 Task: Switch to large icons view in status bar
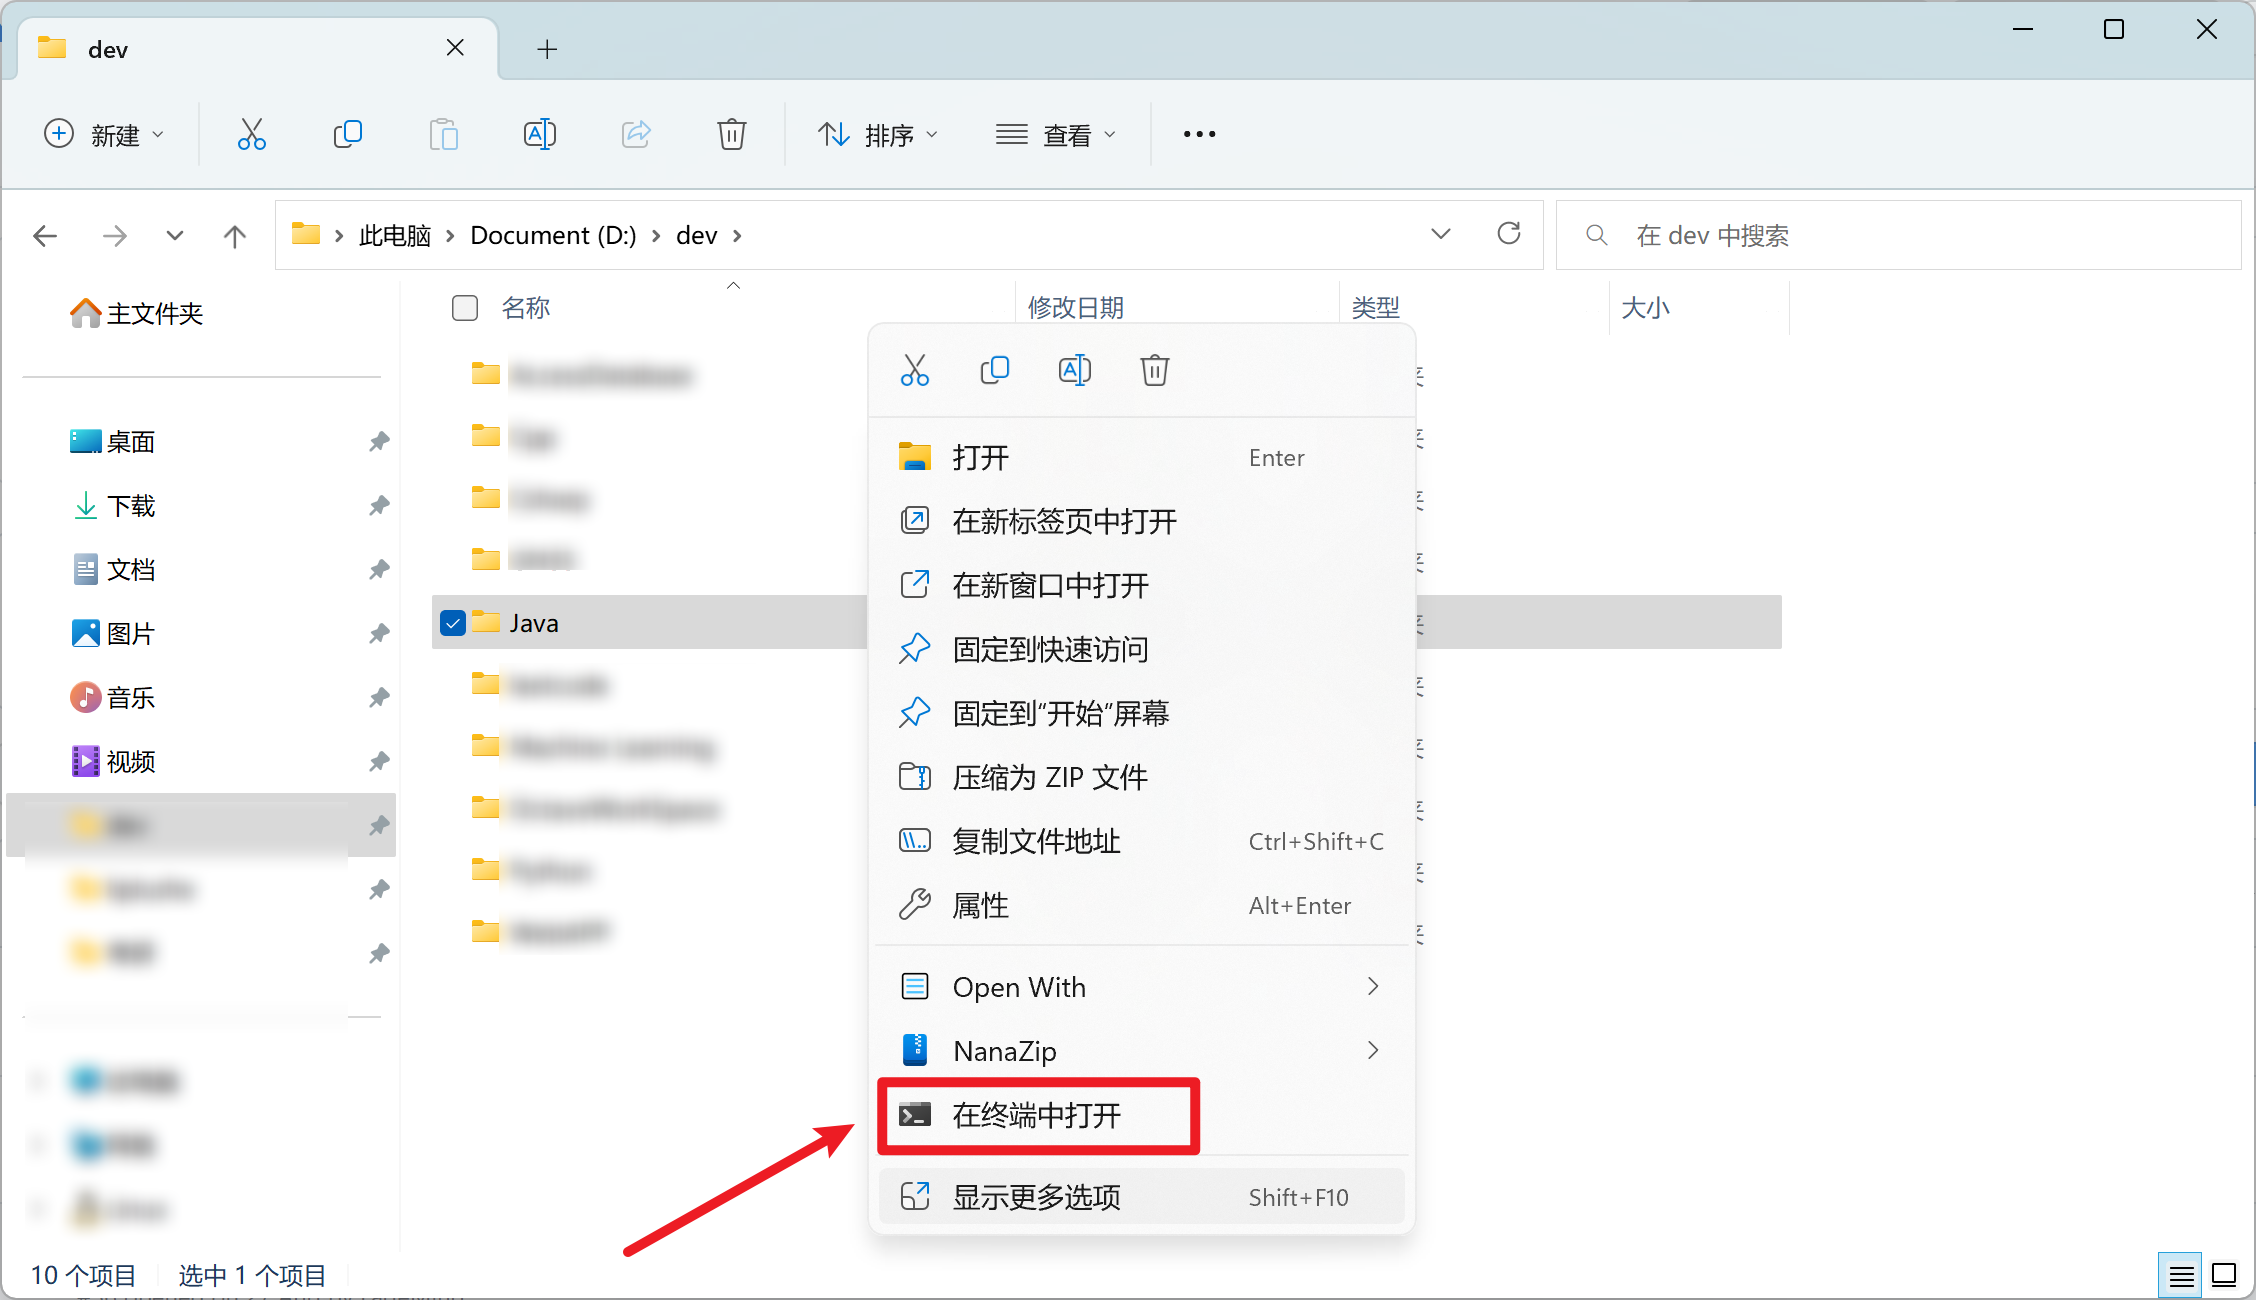2225,1276
